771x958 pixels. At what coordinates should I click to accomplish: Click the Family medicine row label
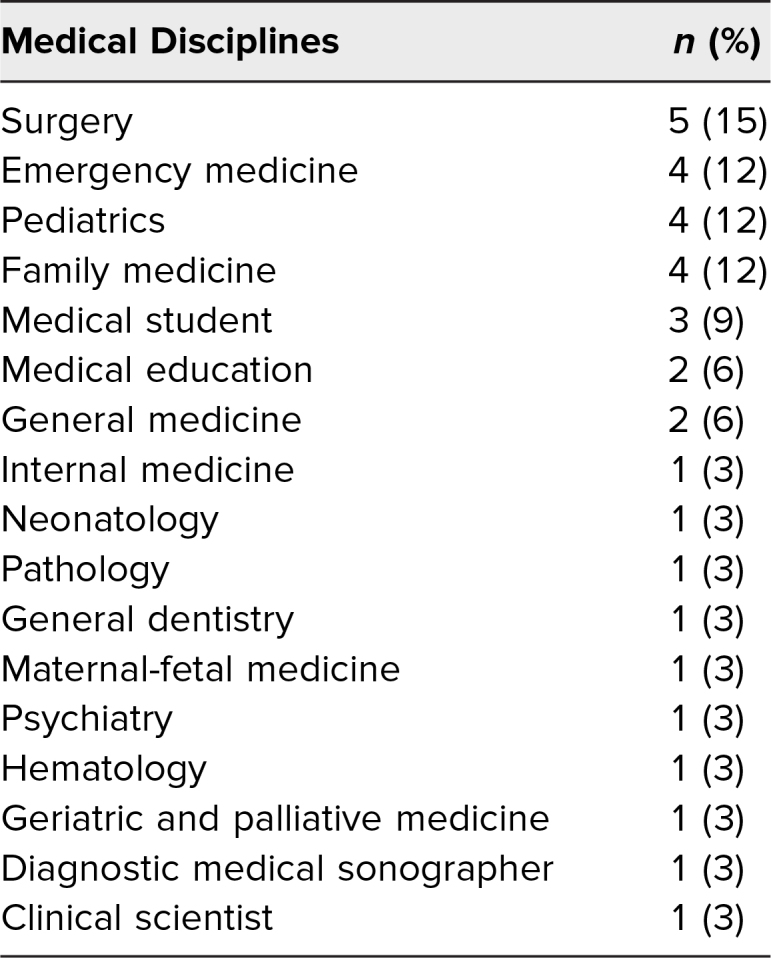click(x=139, y=272)
